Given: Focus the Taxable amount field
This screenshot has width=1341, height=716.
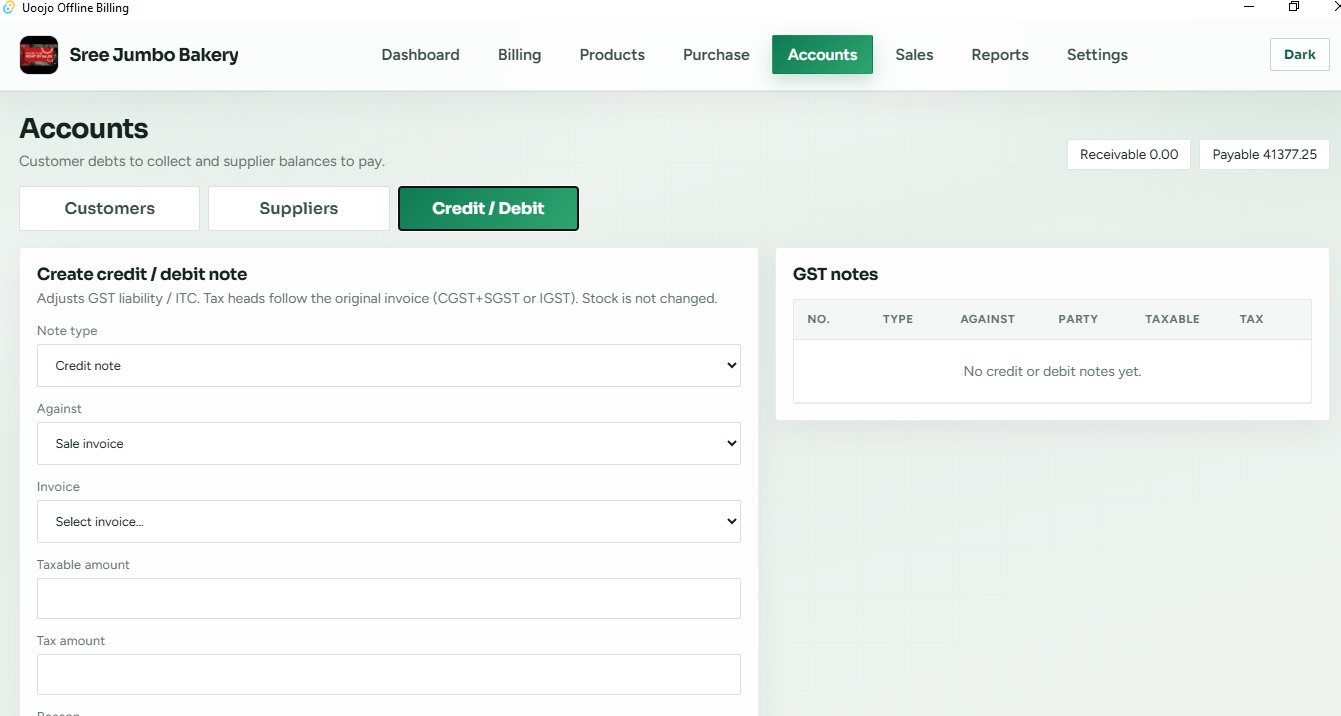Looking at the screenshot, I should coord(389,598).
